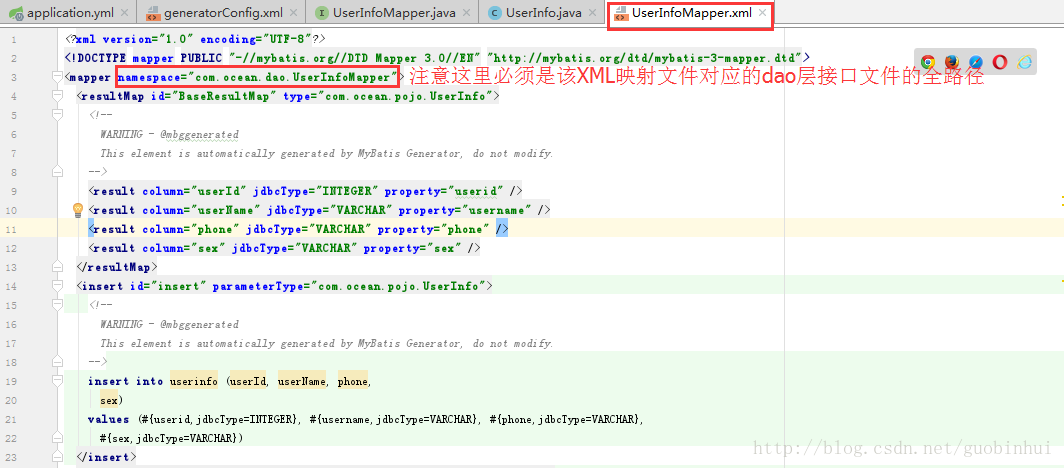Image resolution: width=1064 pixels, height=468 pixels.
Task: Open file in Chrome browser
Action: click(927, 62)
